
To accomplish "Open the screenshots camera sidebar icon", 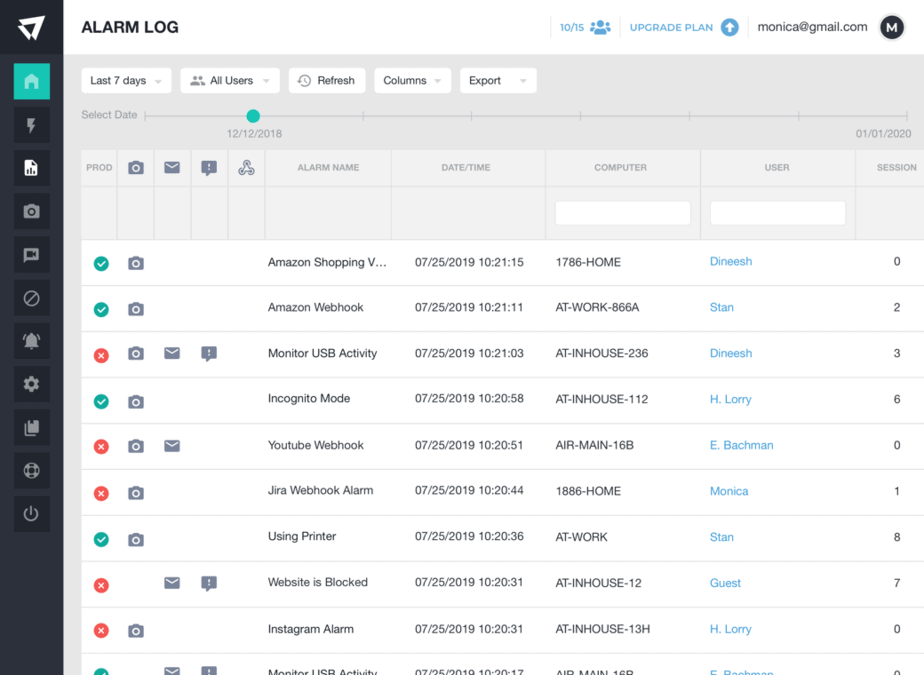I will click(31, 211).
